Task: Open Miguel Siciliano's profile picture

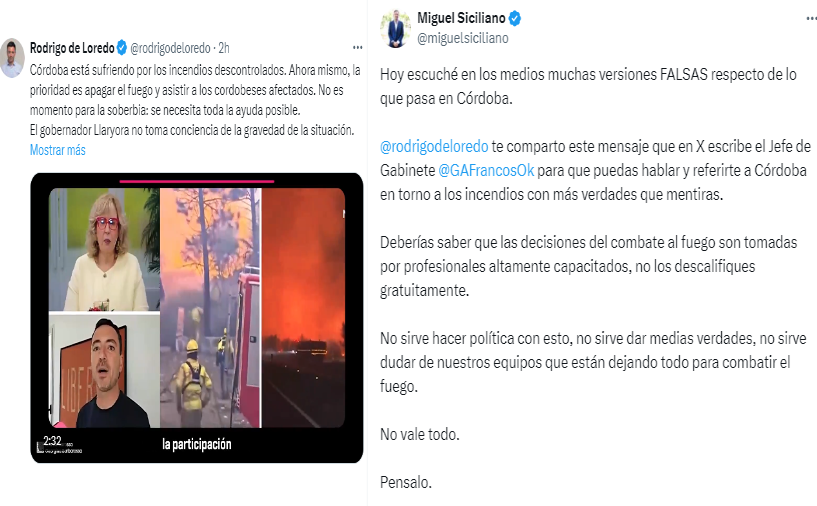Action: (395, 28)
